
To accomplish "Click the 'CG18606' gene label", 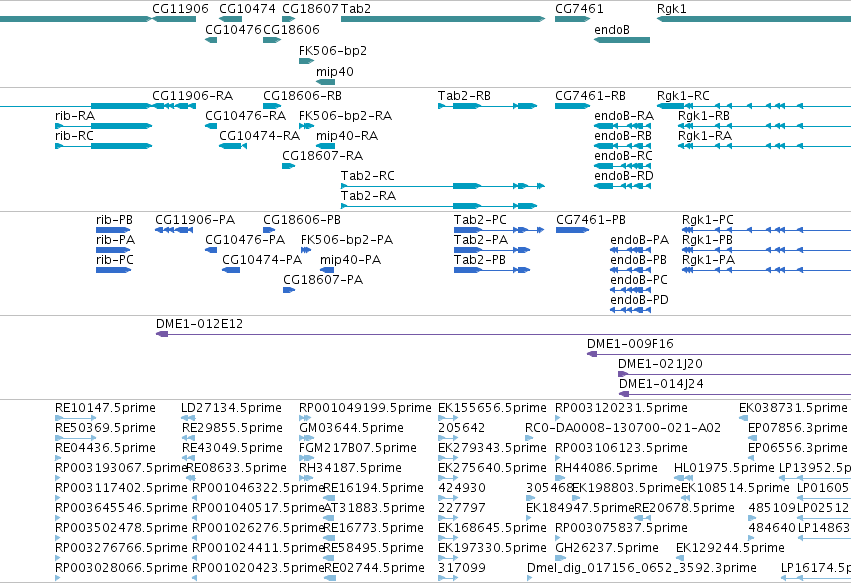I will click(291, 30).
